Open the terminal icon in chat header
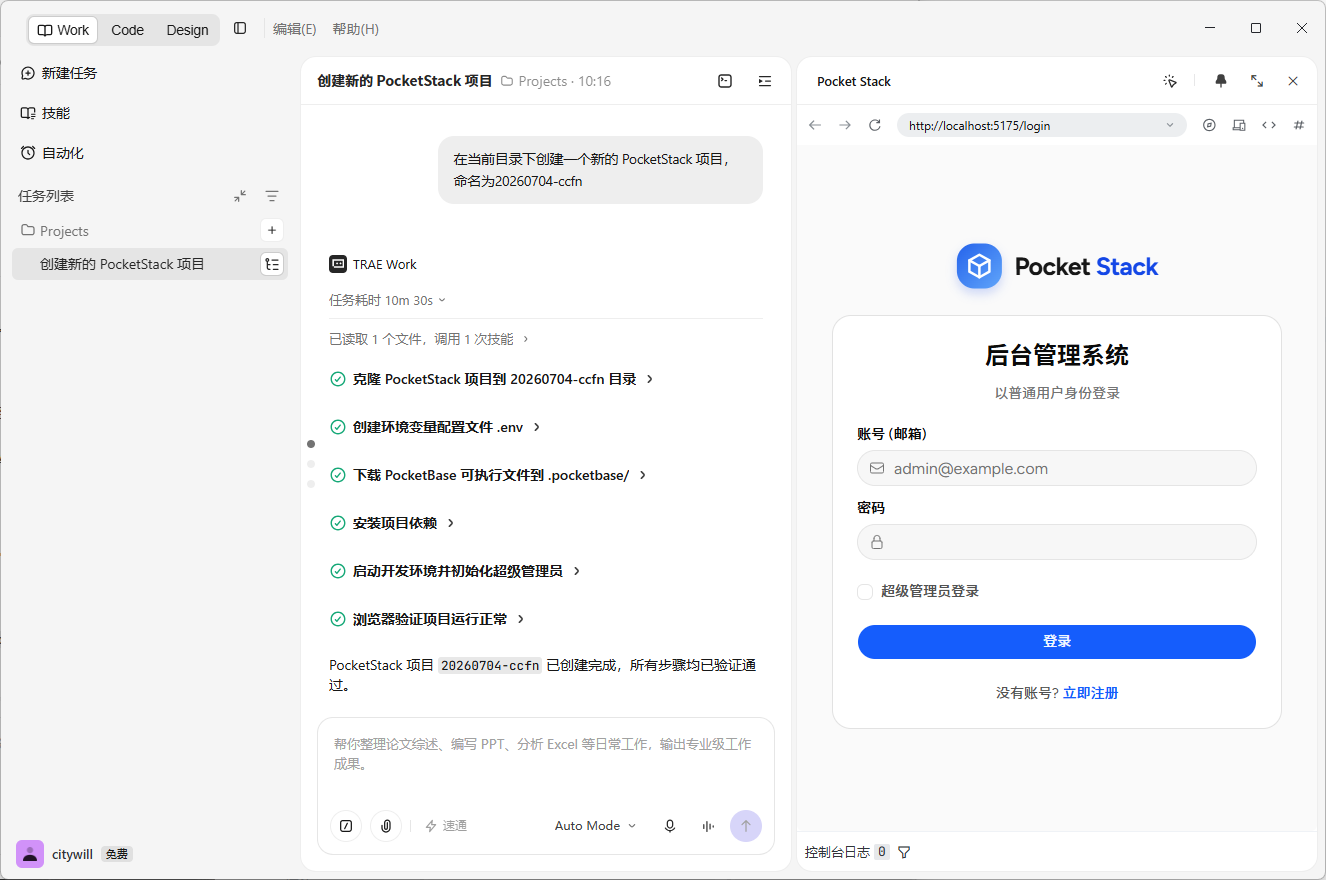The width and height of the screenshot is (1326, 880). (x=725, y=81)
